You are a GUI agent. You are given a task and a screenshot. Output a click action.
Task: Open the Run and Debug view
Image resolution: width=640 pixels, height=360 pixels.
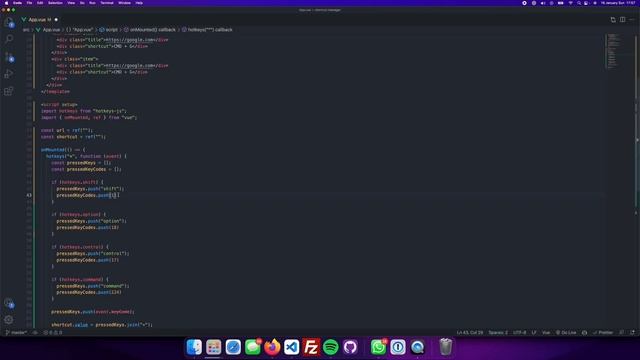coord(9,74)
